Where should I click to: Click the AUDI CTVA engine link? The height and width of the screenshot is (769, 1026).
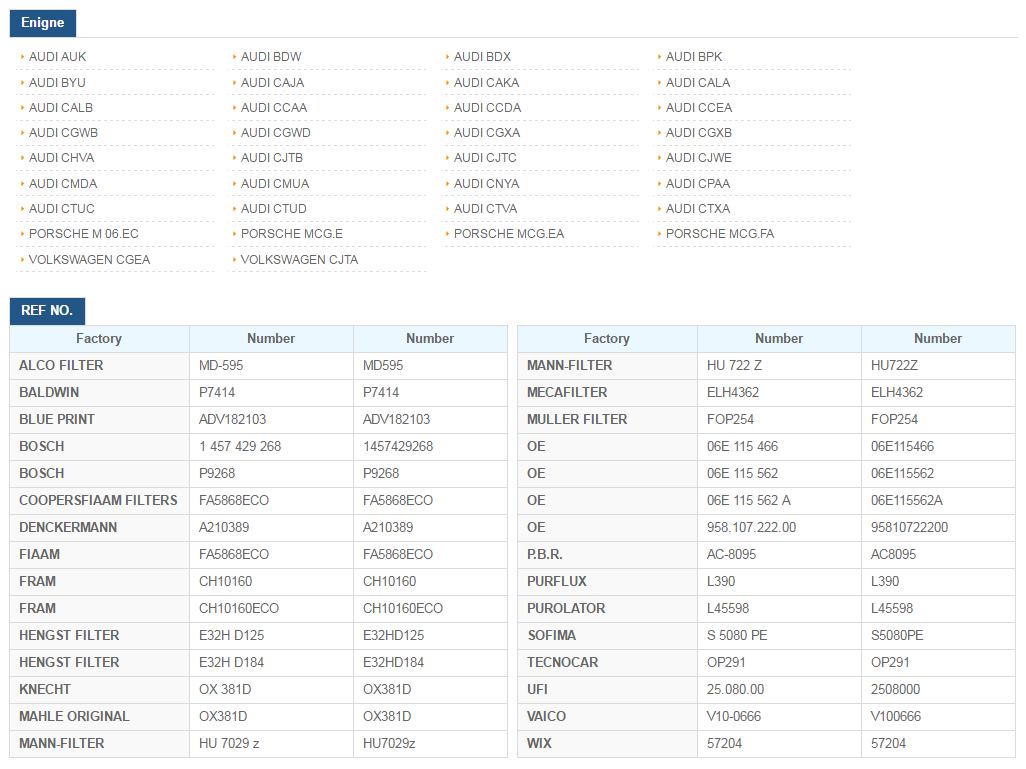pyautogui.click(x=486, y=209)
